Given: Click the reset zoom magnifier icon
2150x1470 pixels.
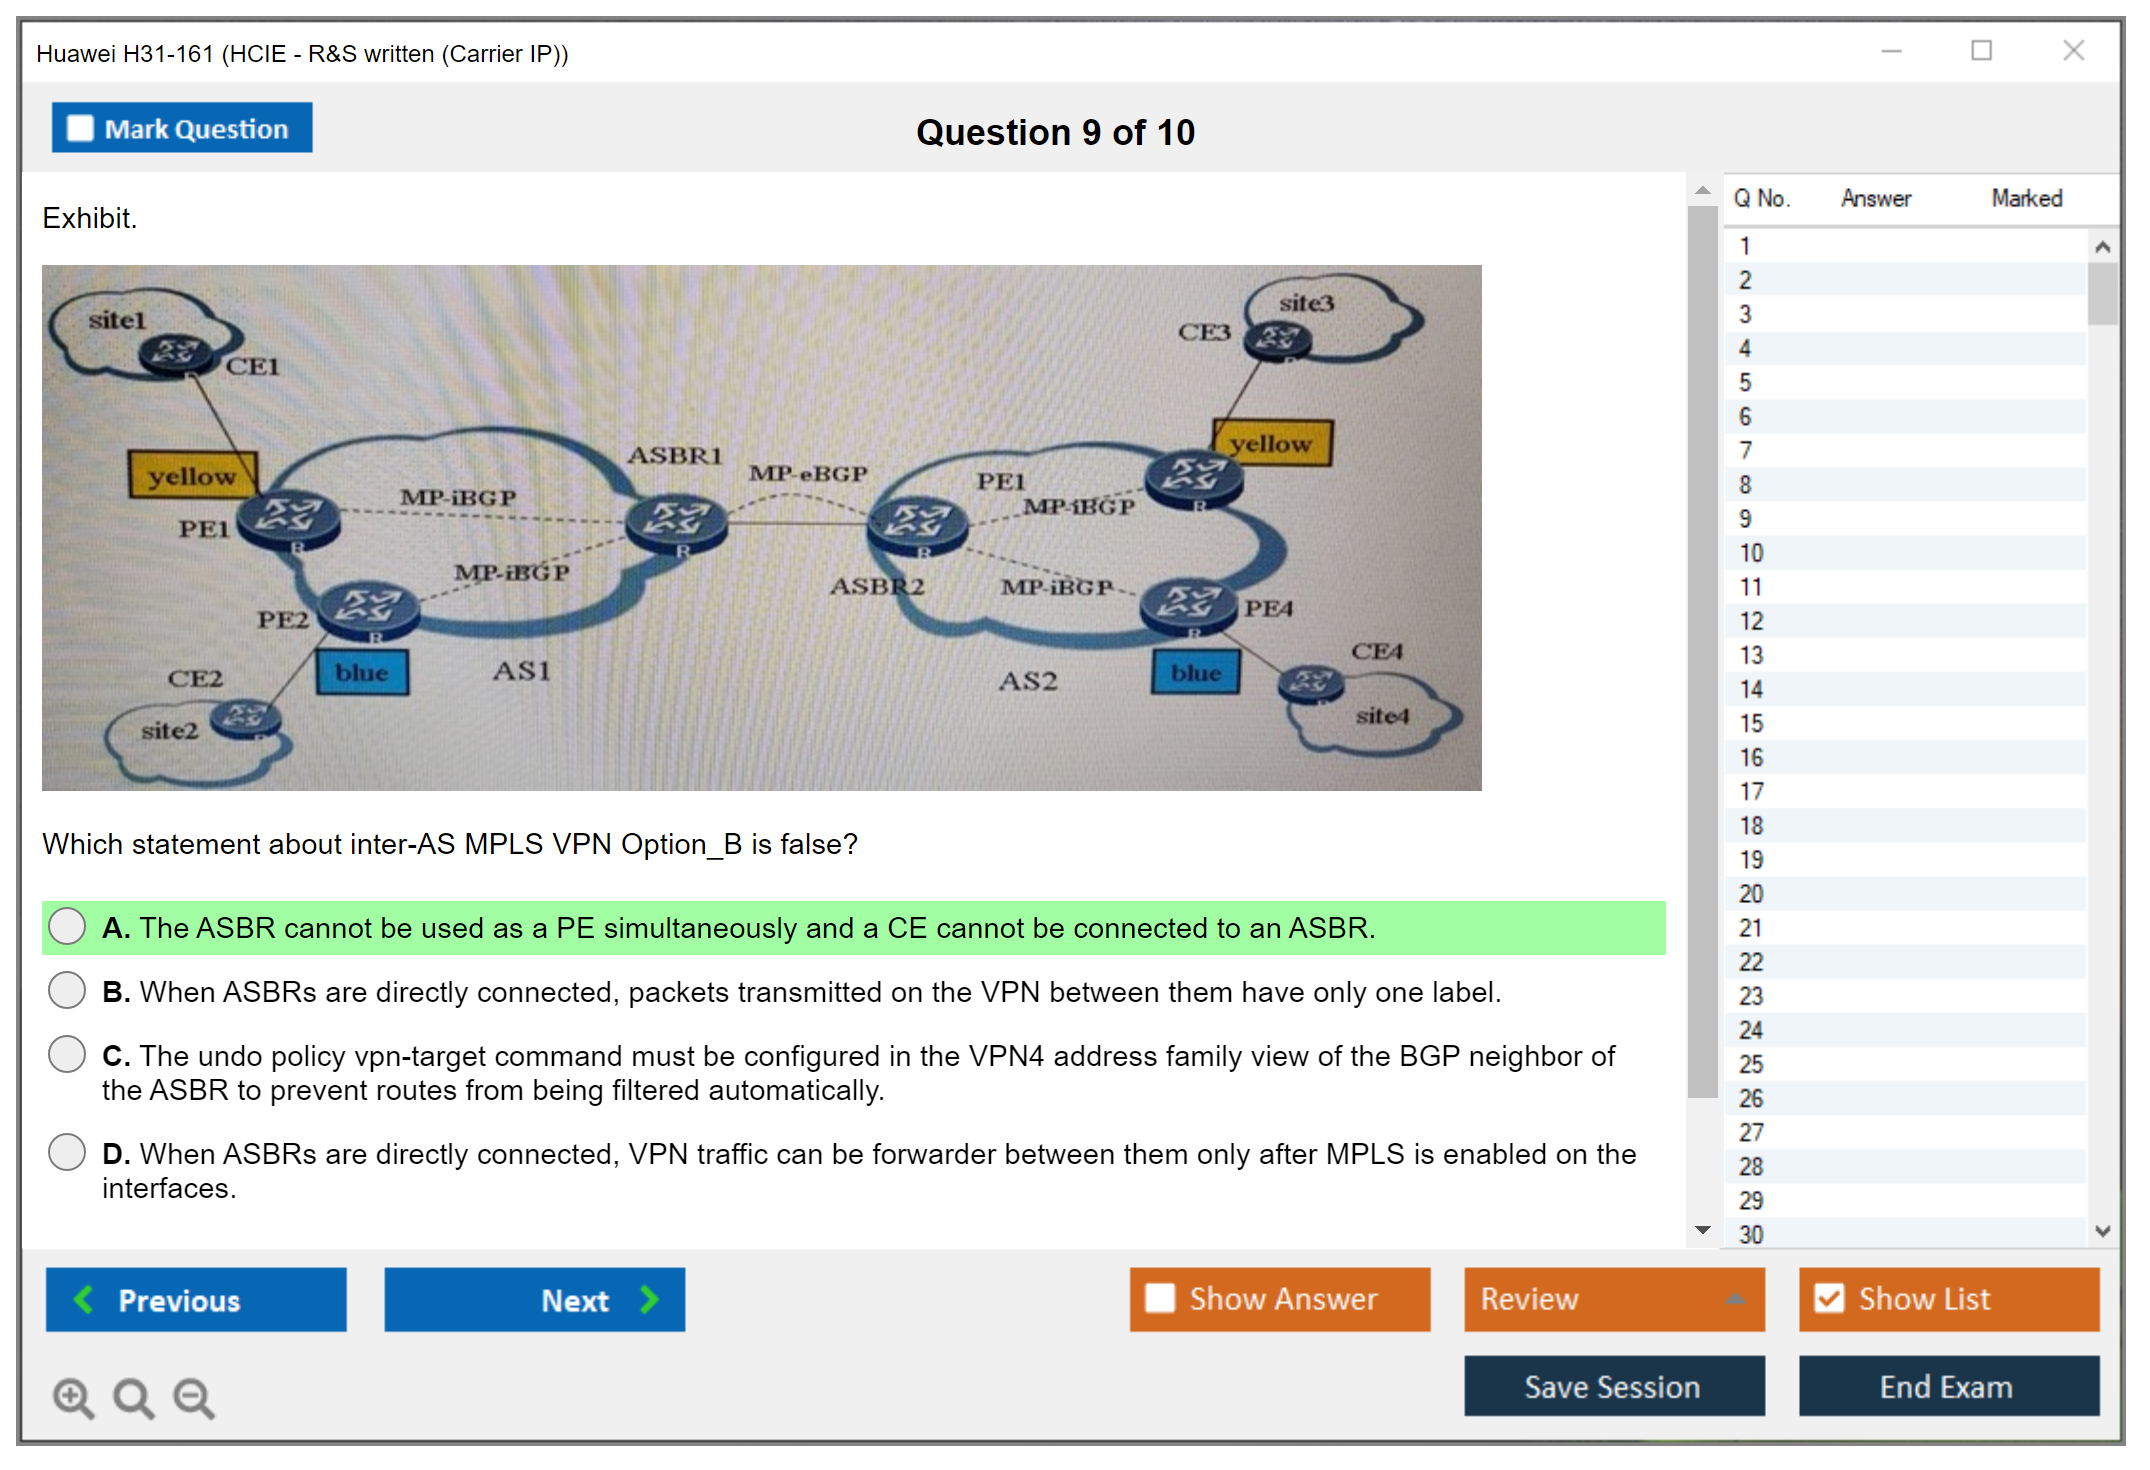Looking at the screenshot, I should 133,1397.
